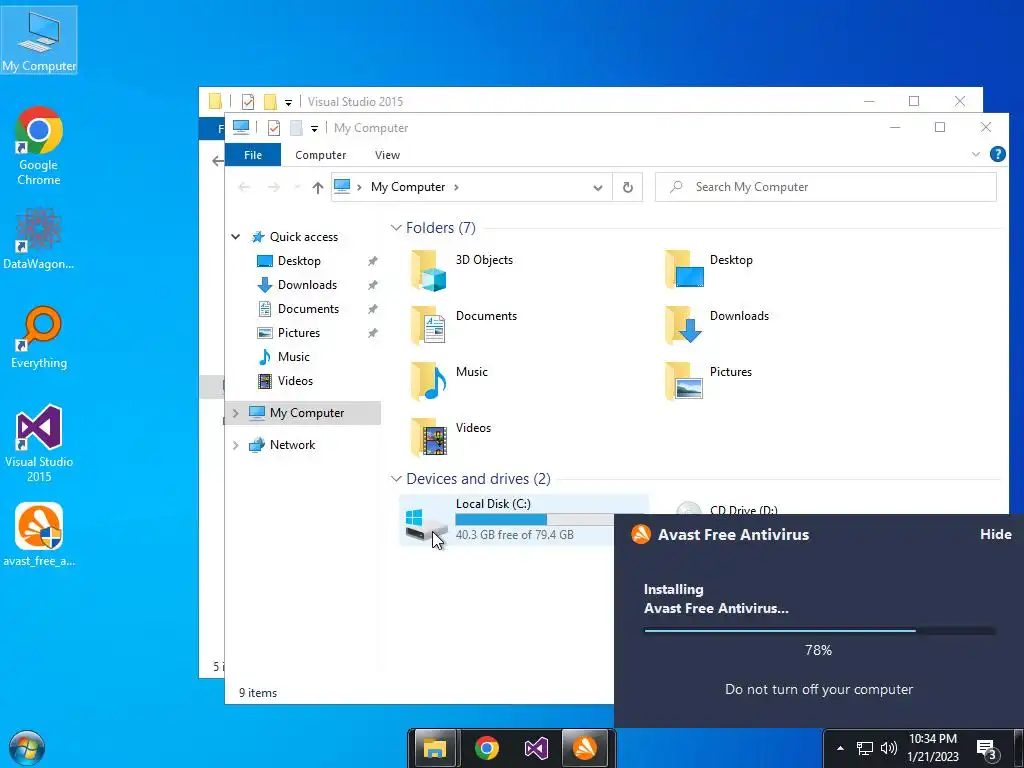Select Desktop under Quick access

coord(298,261)
